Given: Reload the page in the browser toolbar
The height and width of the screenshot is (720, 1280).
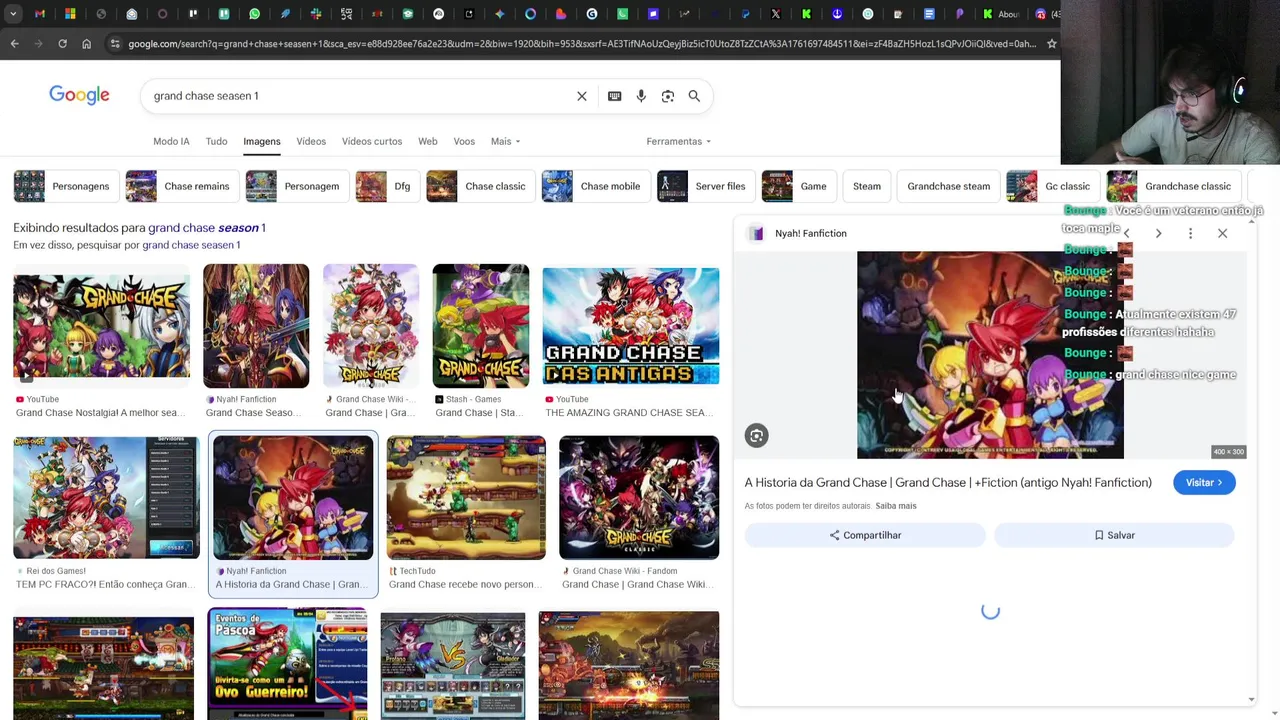Looking at the screenshot, I should (62, 44).
